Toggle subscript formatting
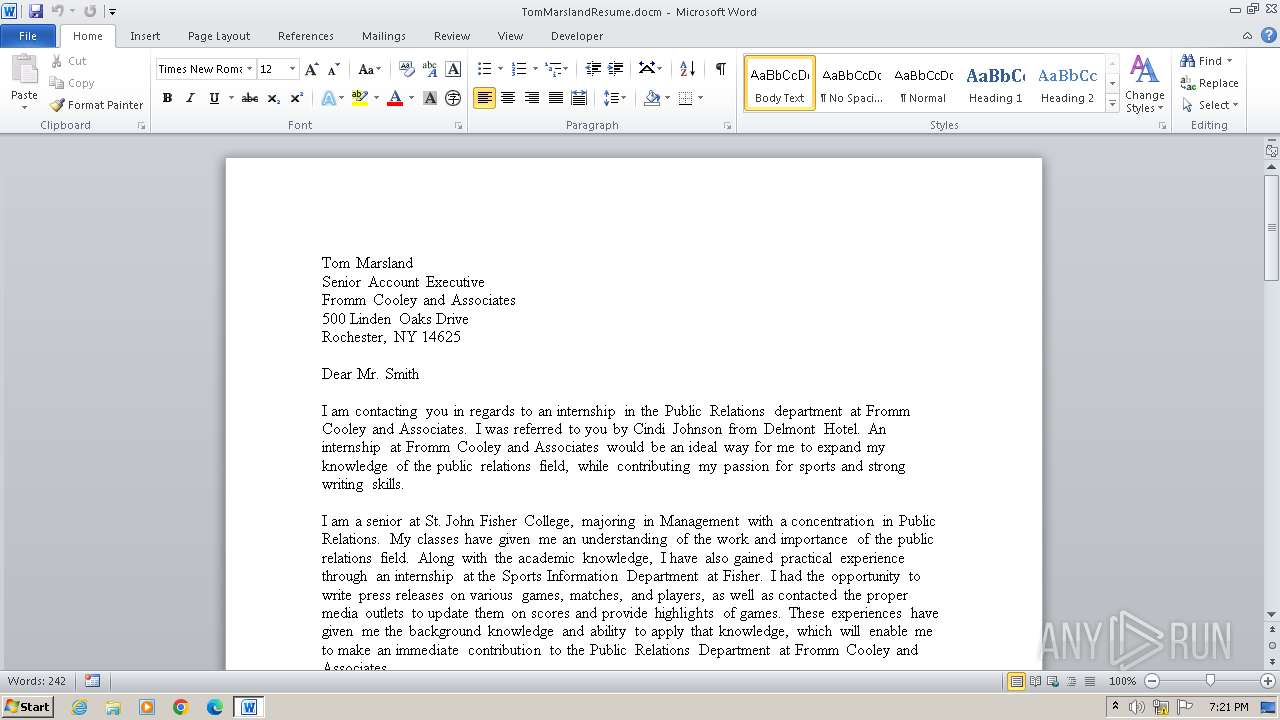This screenshot has height=720, width=1280. tap(274, 98)
